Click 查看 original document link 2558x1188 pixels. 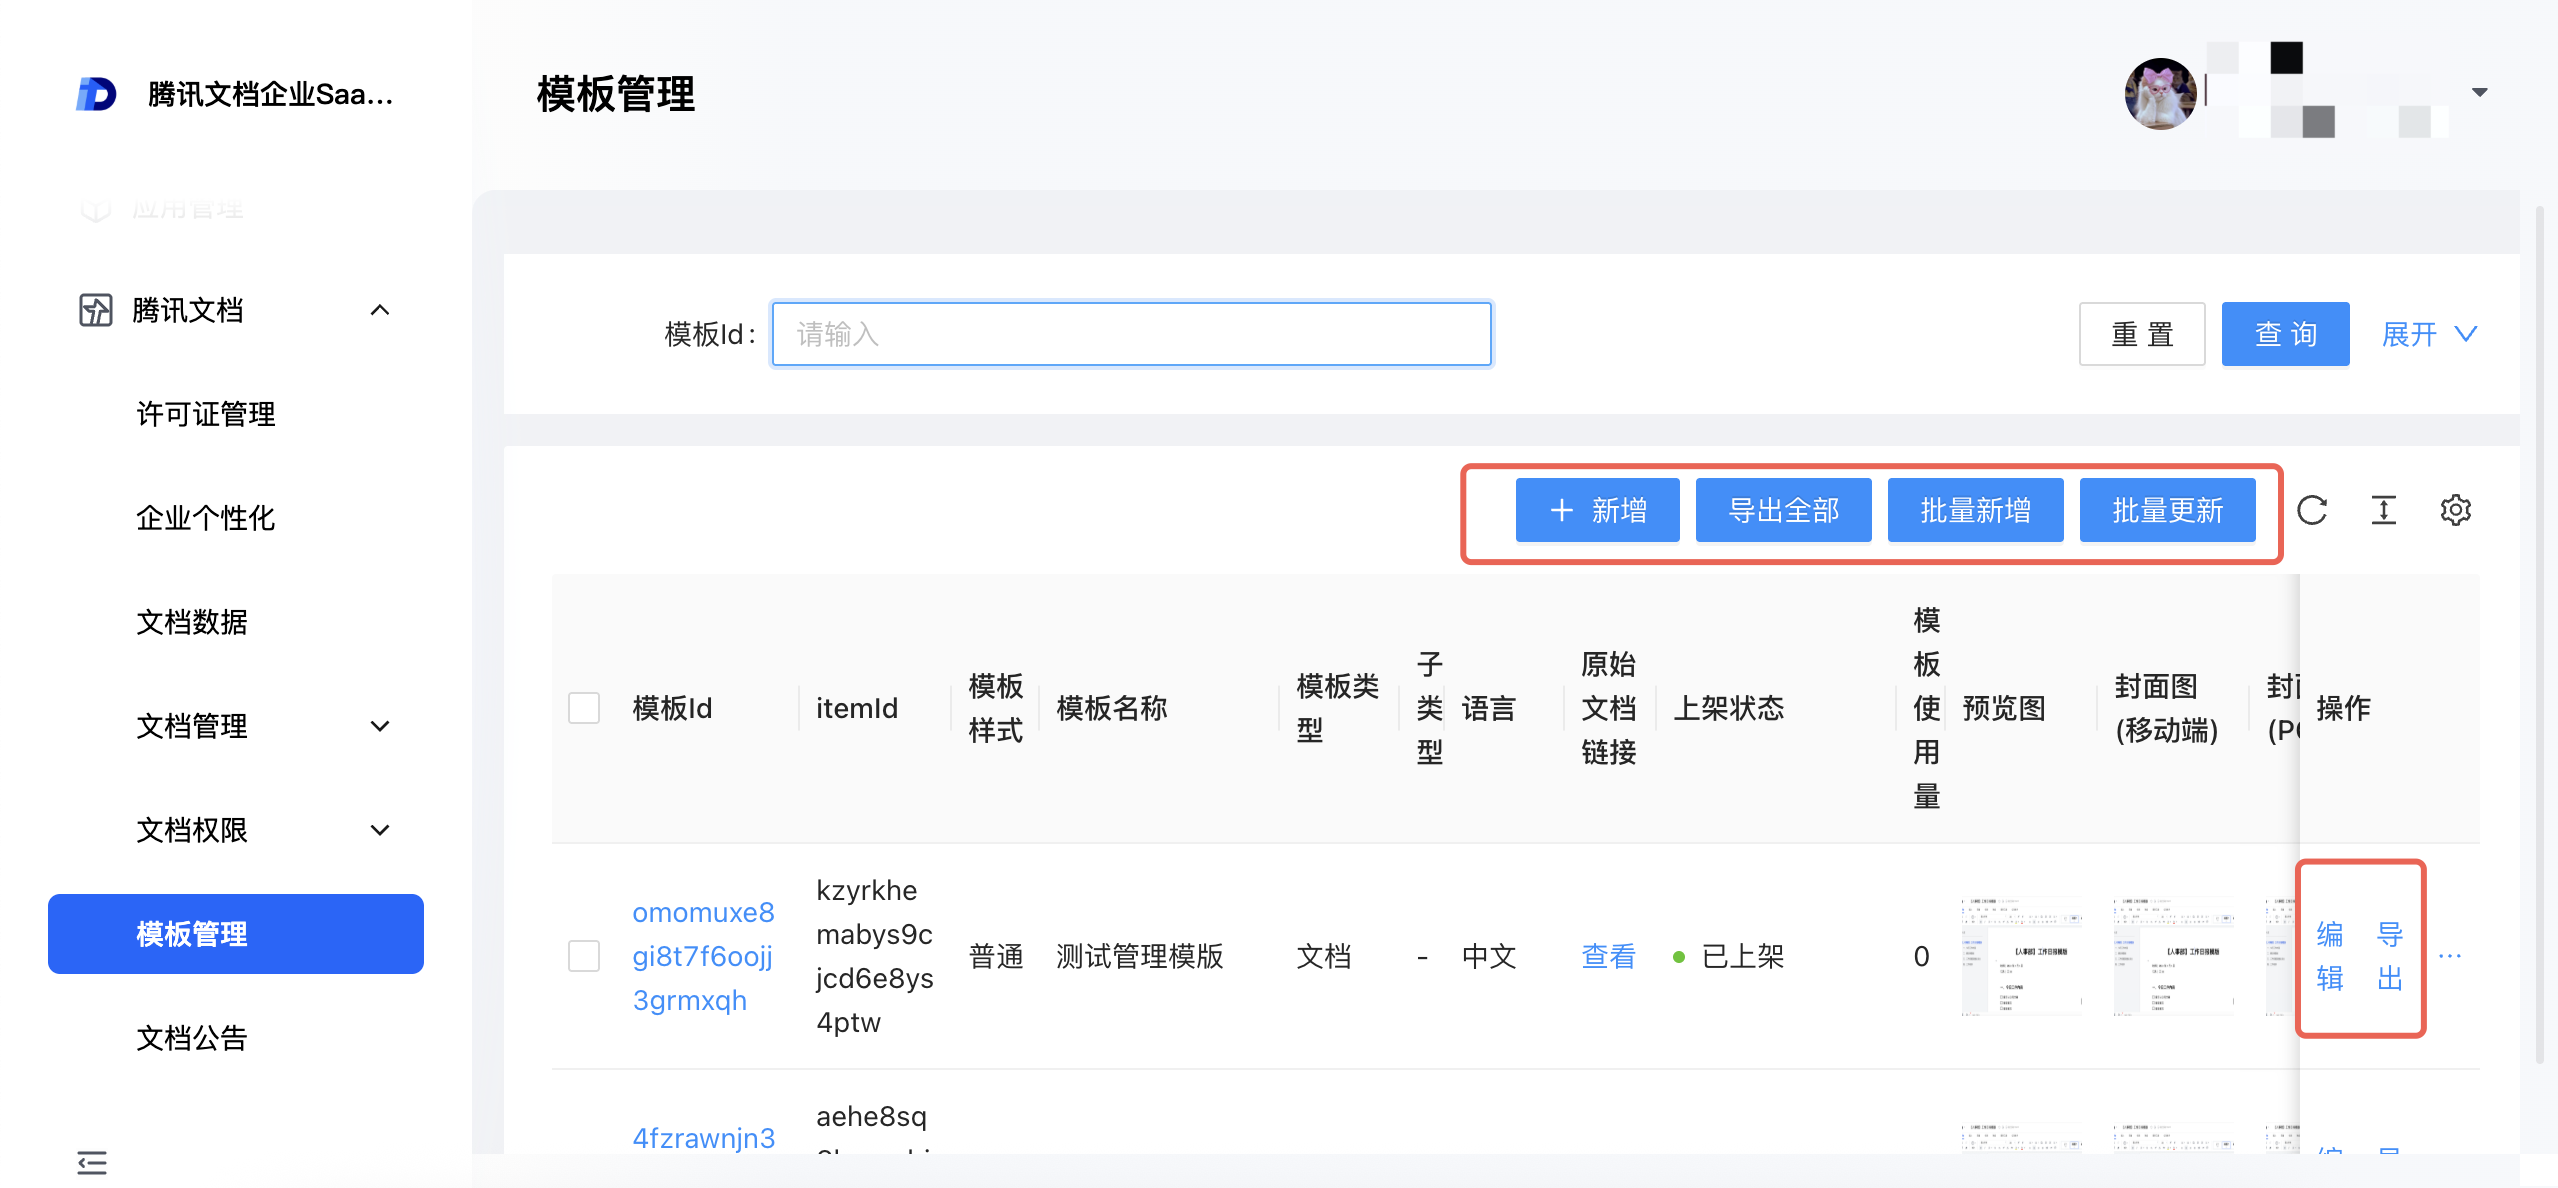(x=1608, y=956)
